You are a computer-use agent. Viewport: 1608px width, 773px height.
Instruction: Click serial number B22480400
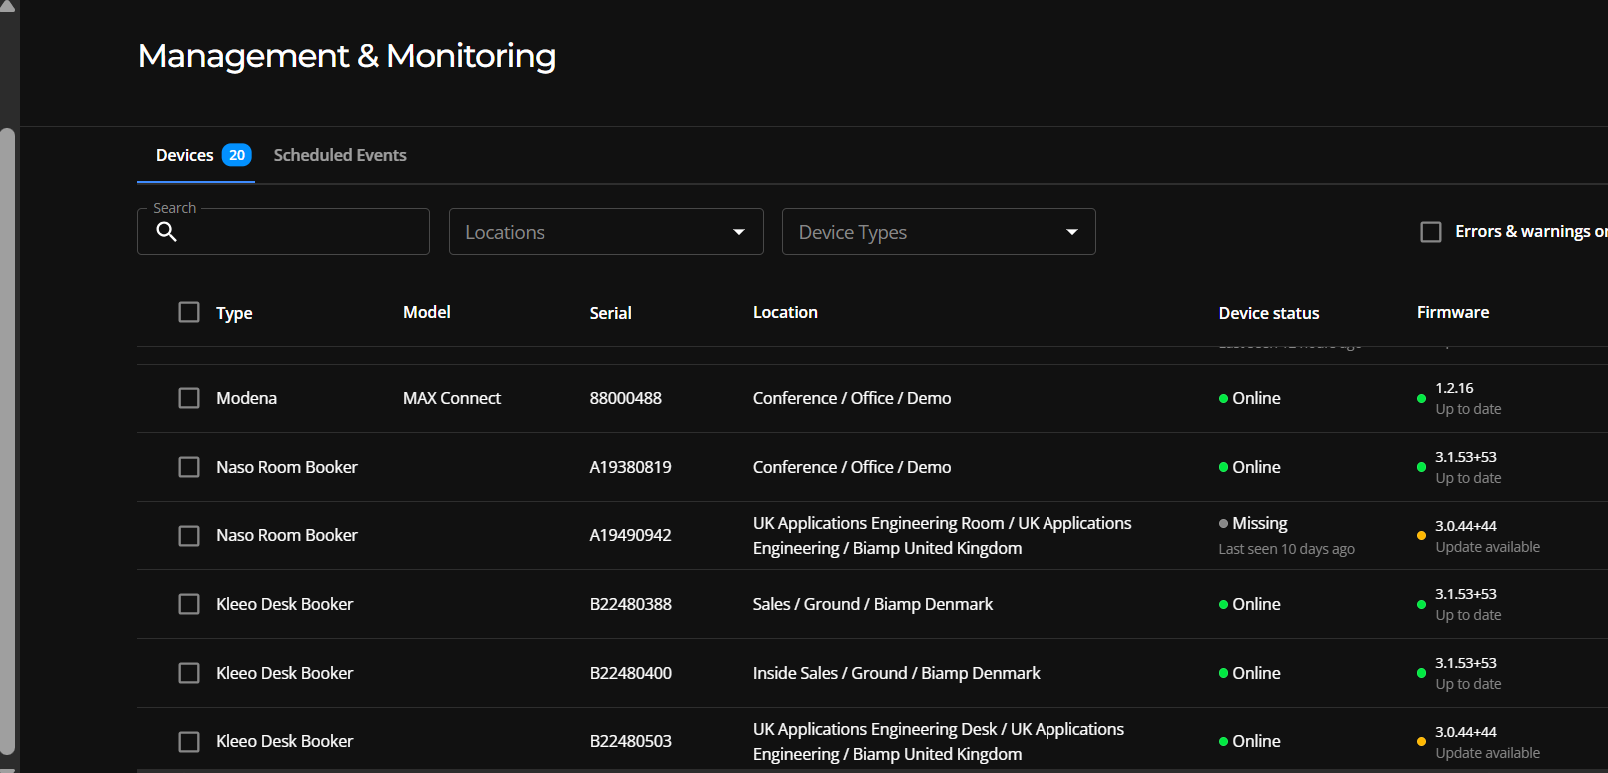point(630,673)
